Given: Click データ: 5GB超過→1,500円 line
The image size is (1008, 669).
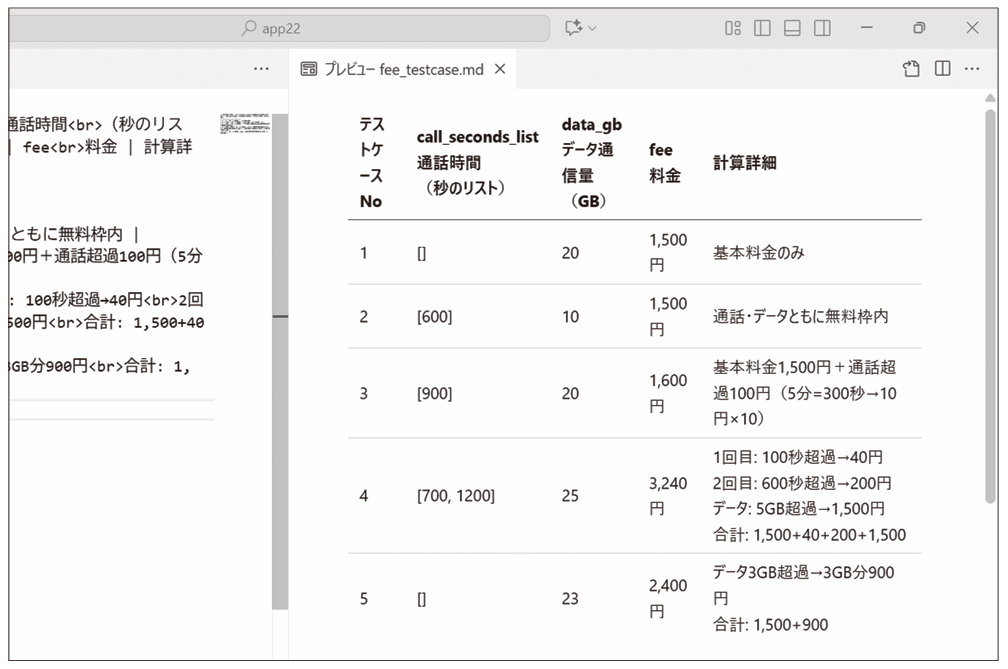Looking at the screenshot, I should click(x=798, y=509).
